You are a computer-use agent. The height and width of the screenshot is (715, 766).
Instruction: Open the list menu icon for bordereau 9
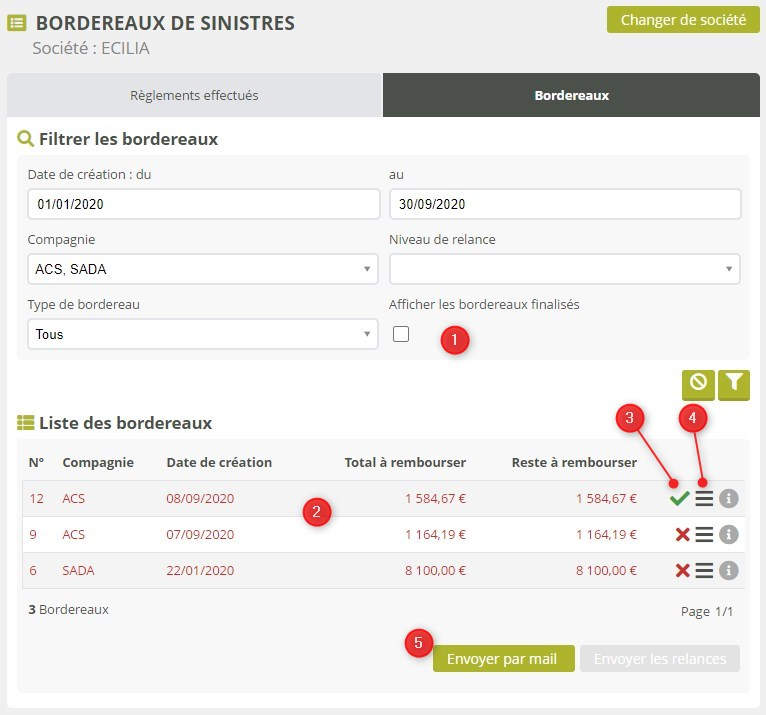[704, 535]
